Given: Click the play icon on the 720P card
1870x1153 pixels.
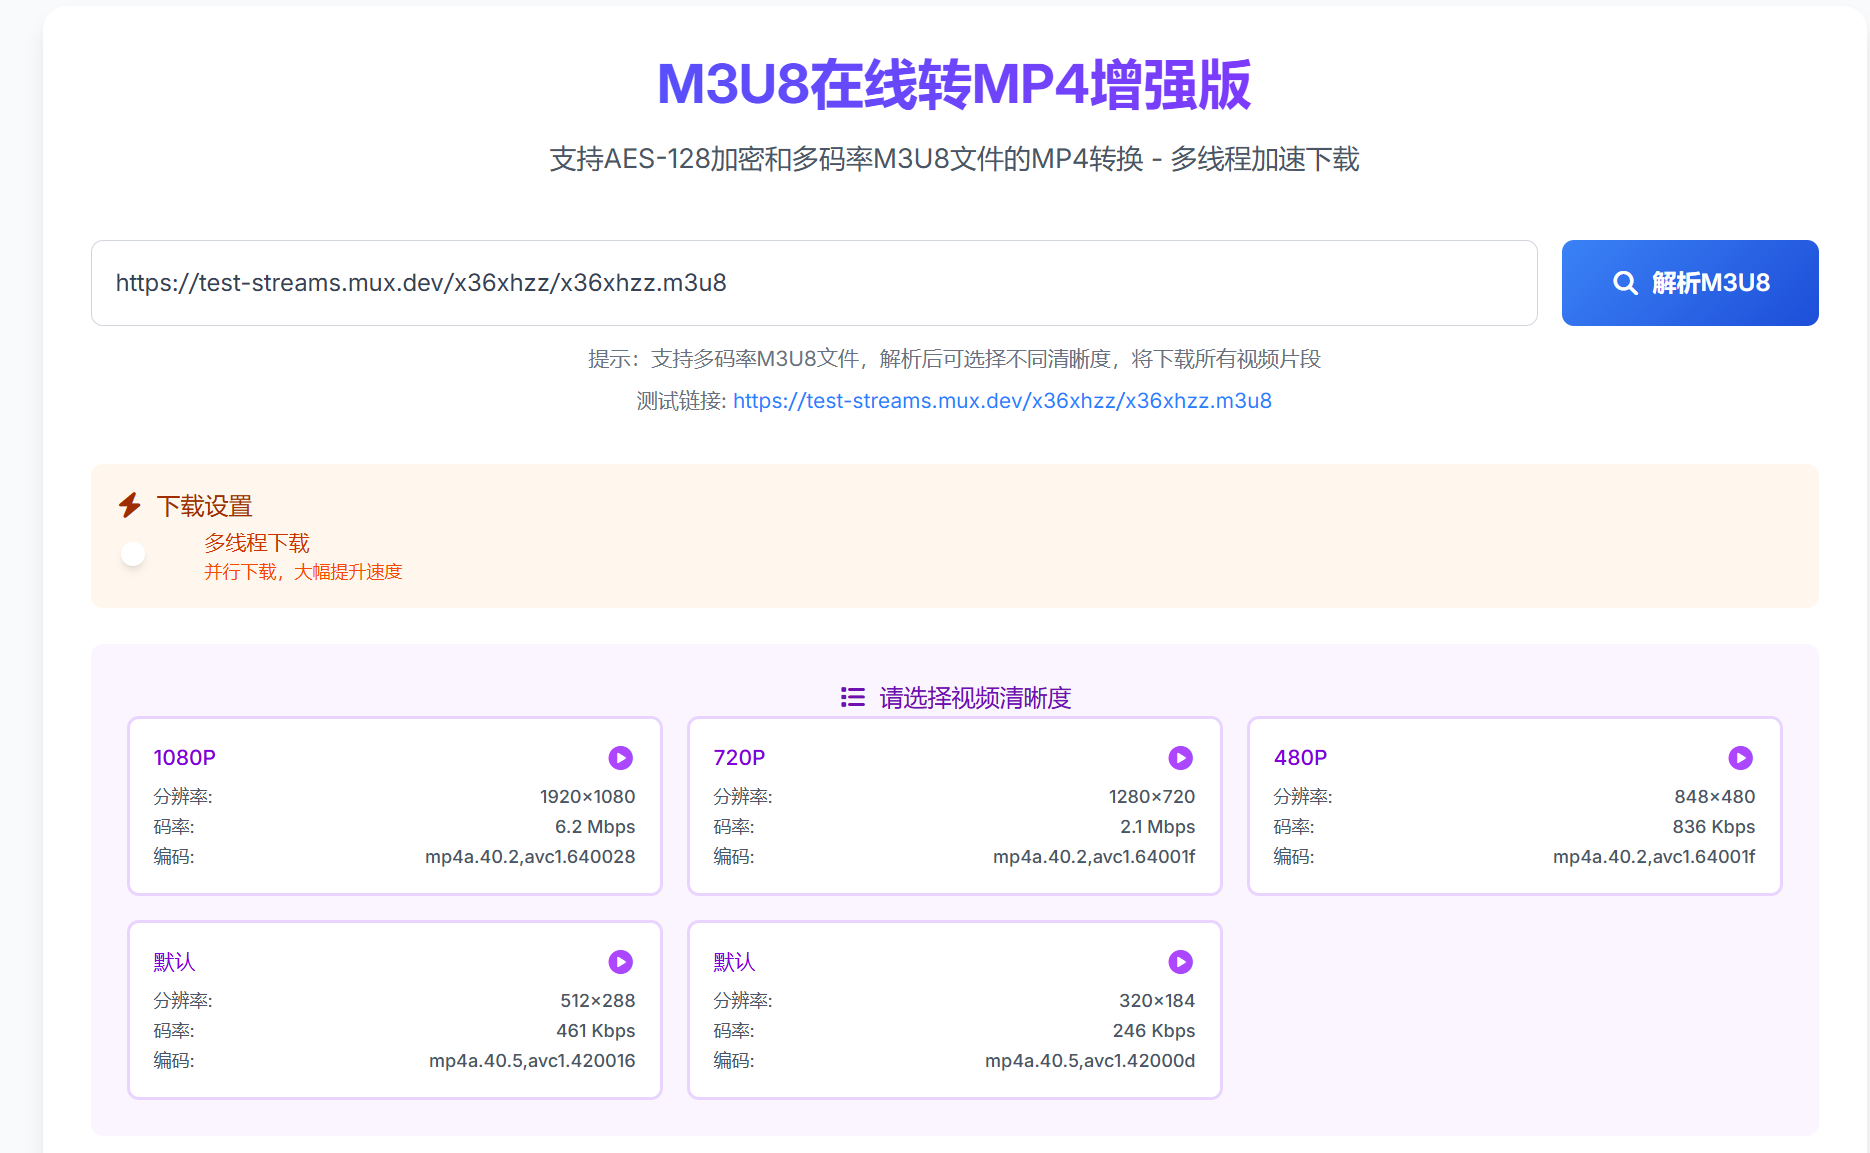Looking at the screenshot, I should [1180, 758].
